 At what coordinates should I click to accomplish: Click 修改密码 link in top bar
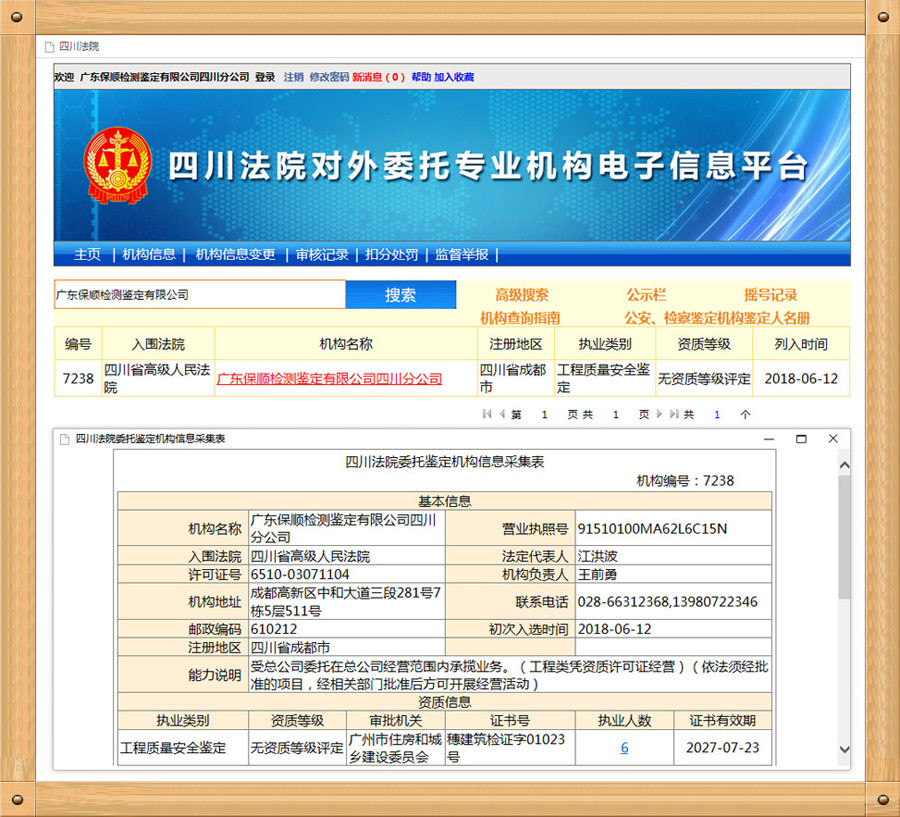coord(329,77)
